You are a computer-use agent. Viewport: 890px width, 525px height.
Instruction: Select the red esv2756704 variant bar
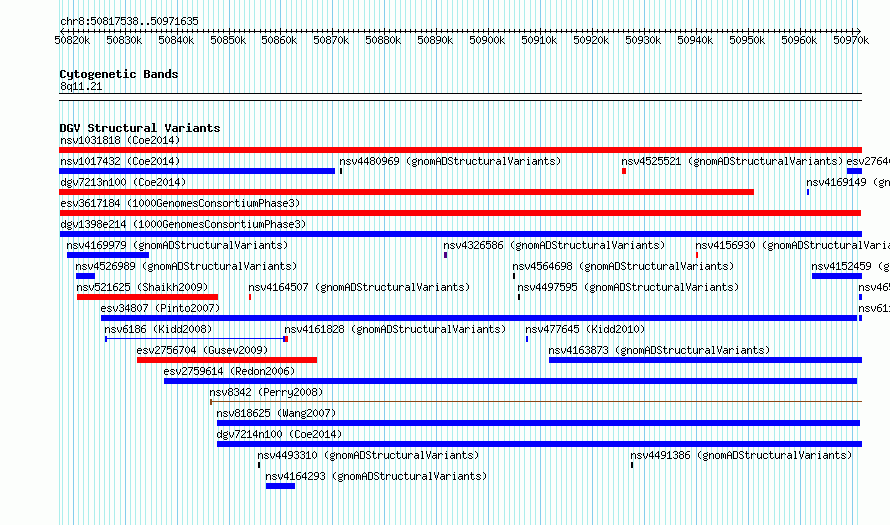227,360
